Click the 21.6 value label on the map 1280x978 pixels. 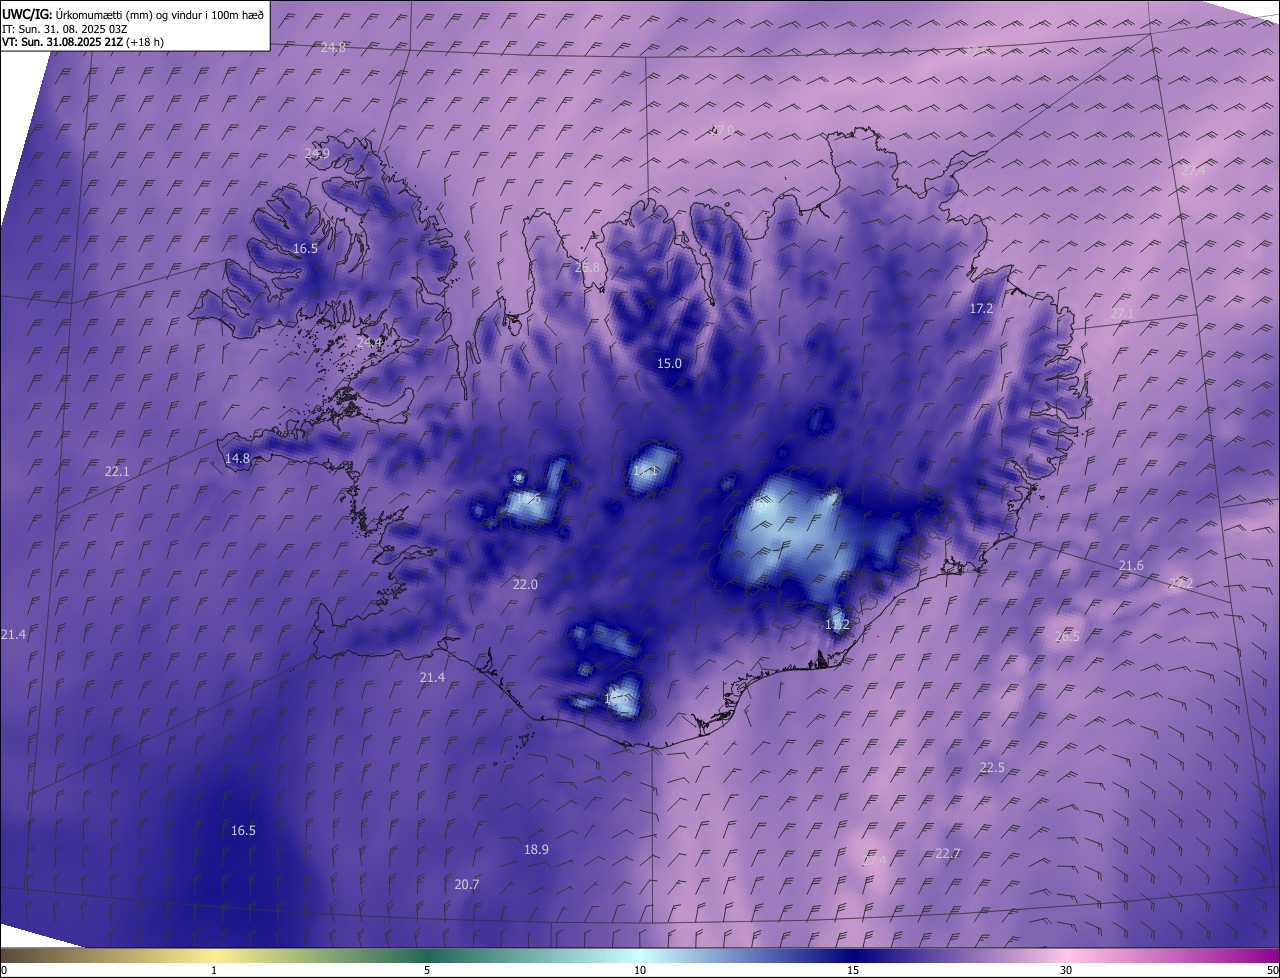[1131, 566]
